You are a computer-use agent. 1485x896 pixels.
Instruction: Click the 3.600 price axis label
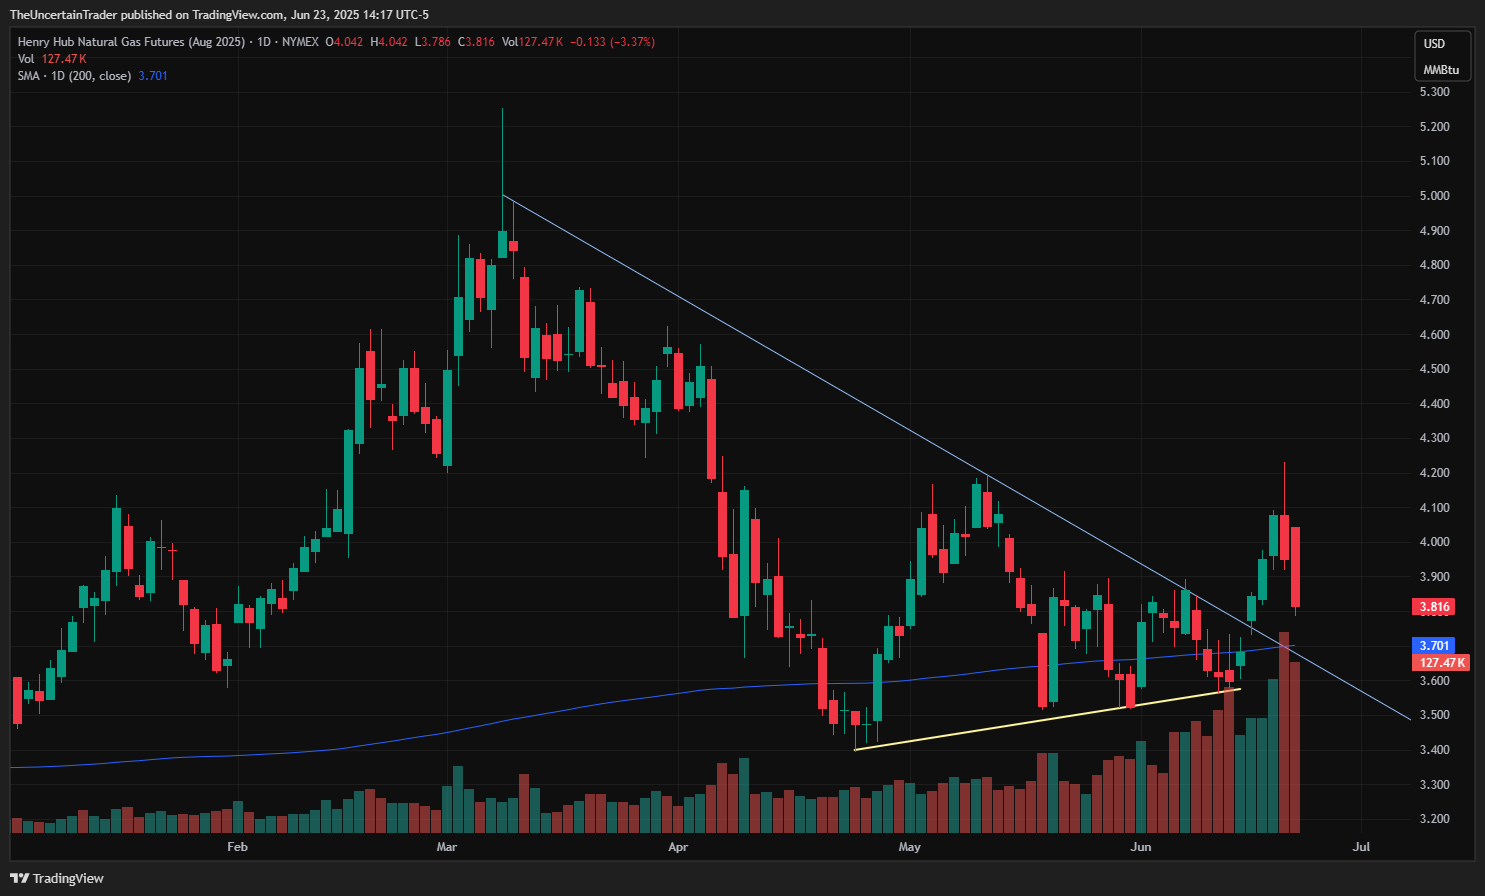pyautogui.click(x=1435, y=681)
